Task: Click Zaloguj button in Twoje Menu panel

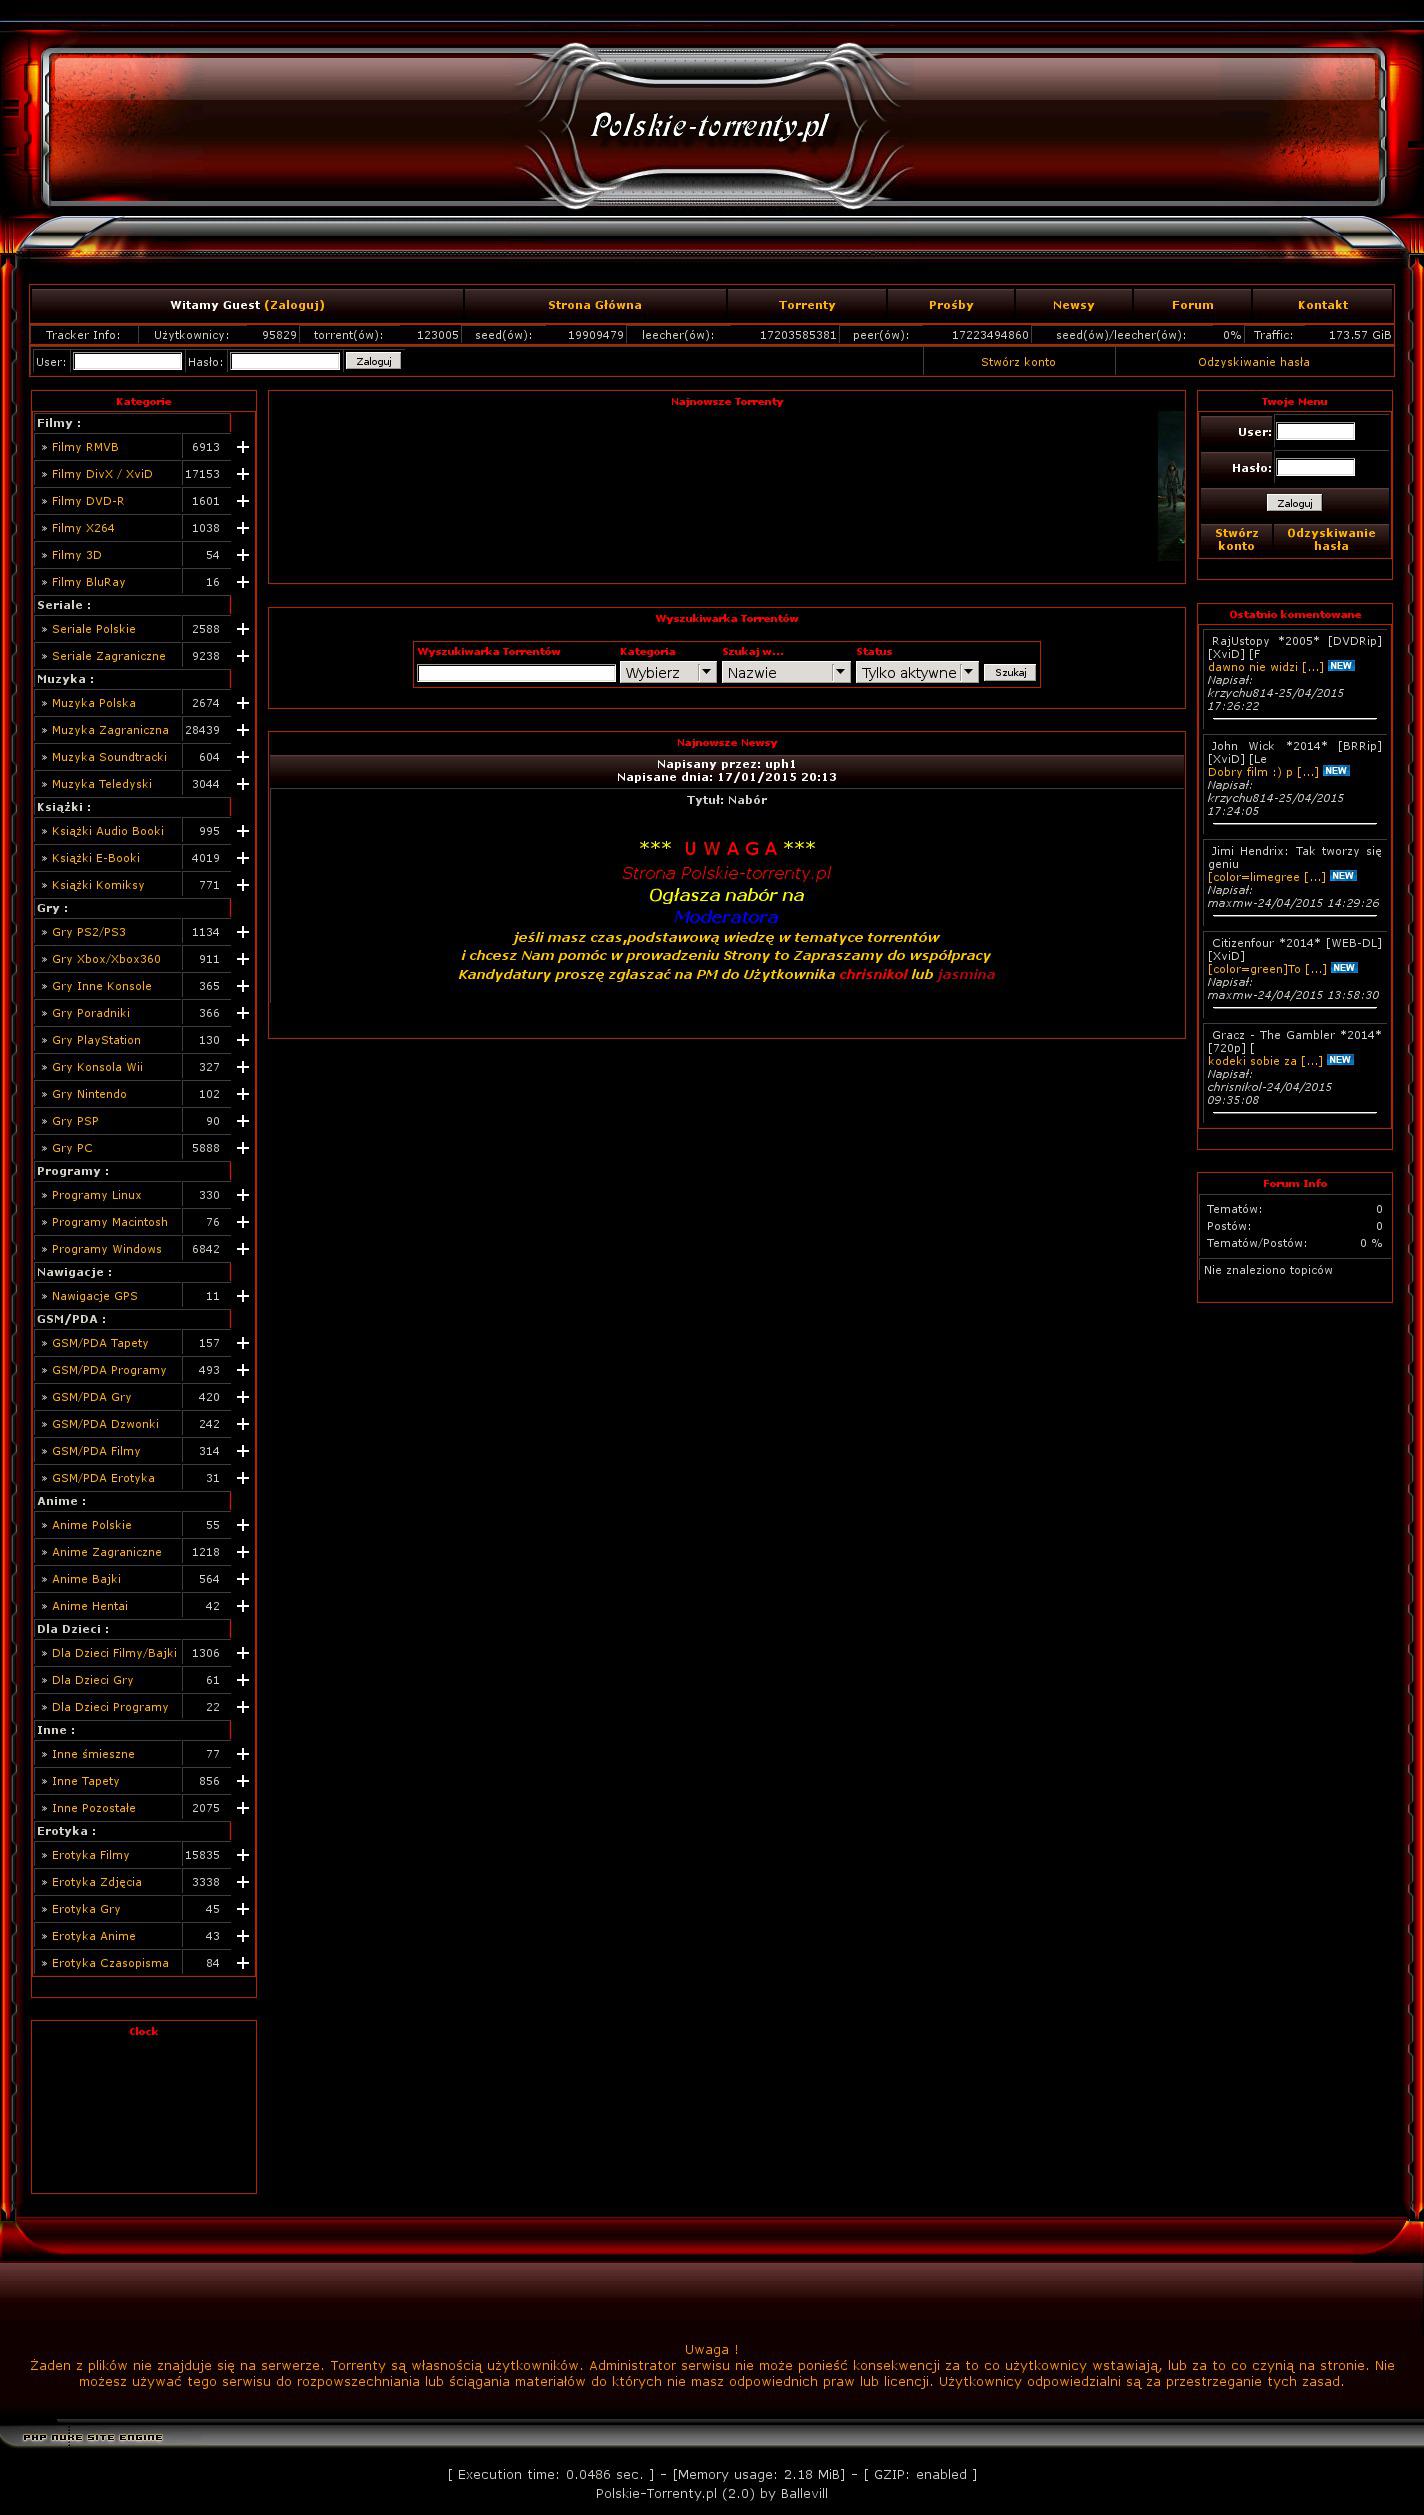Action: (x=1294, y=503)
